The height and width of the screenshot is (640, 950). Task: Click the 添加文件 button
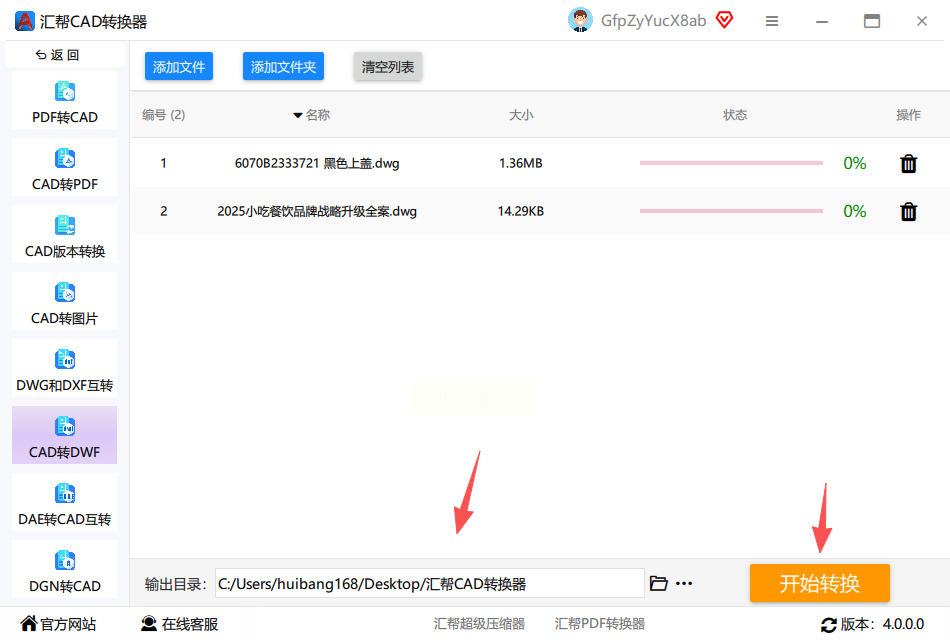[x=179, y=67]
